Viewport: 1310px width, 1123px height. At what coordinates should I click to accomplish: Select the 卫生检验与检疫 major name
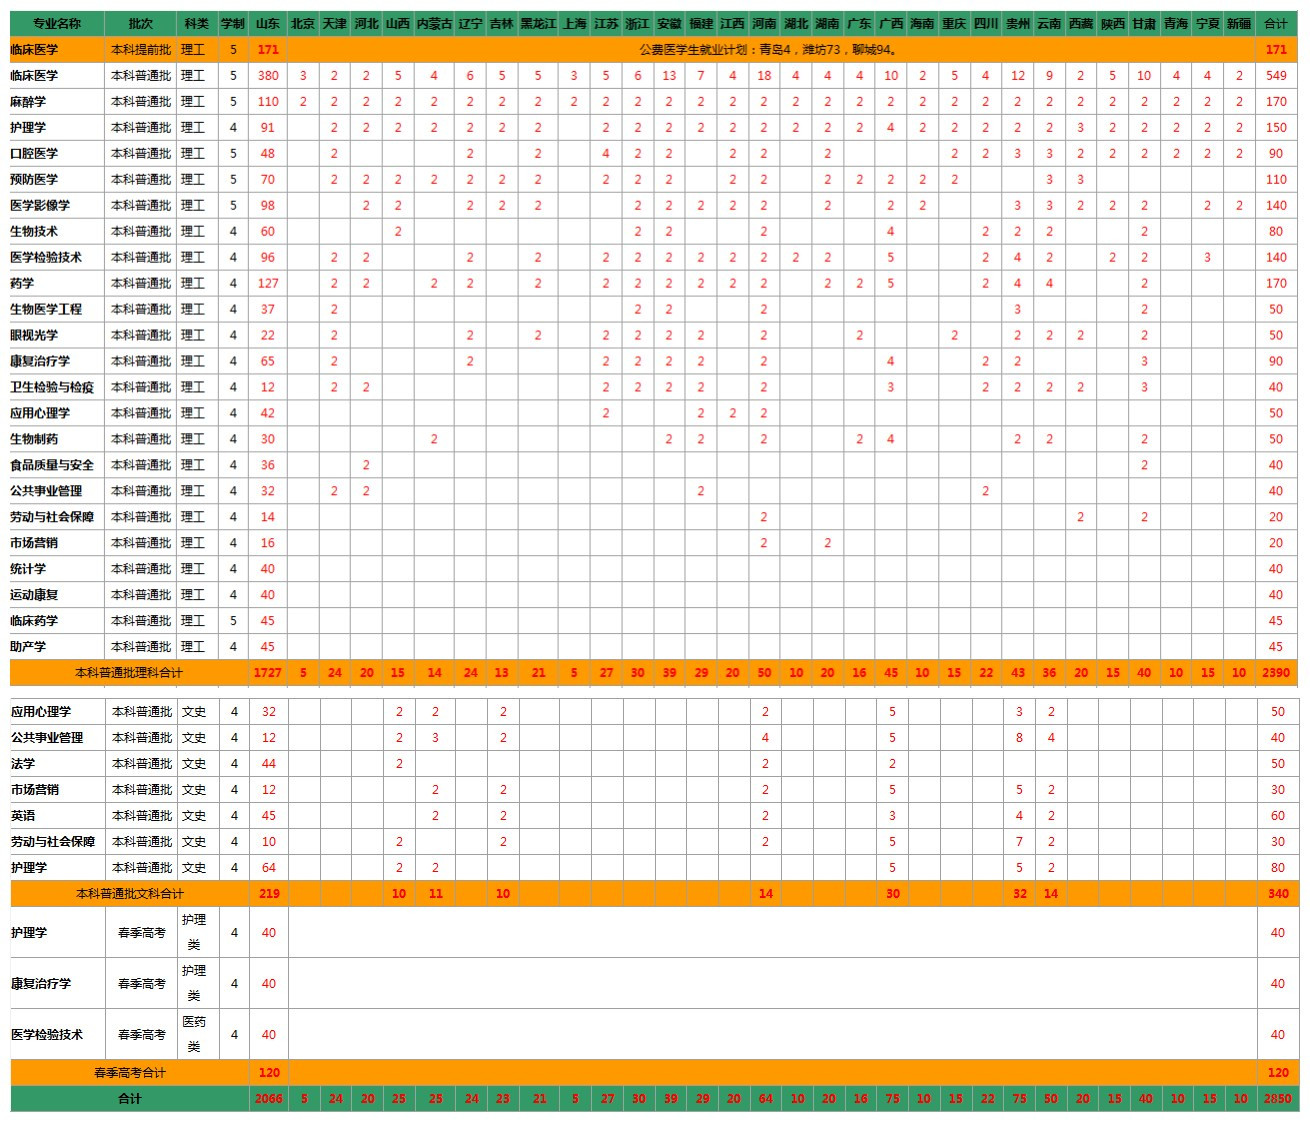pyautogui.click(x=52, y=387)
